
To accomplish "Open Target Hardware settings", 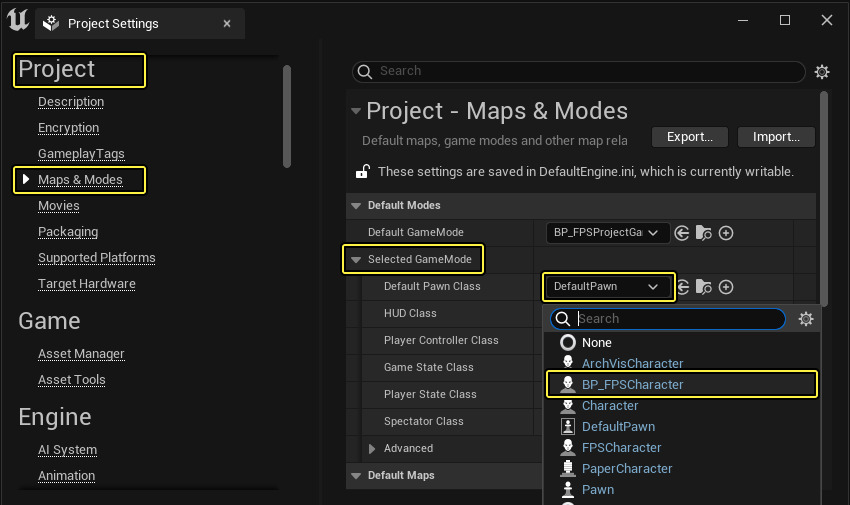I will 87,284.
